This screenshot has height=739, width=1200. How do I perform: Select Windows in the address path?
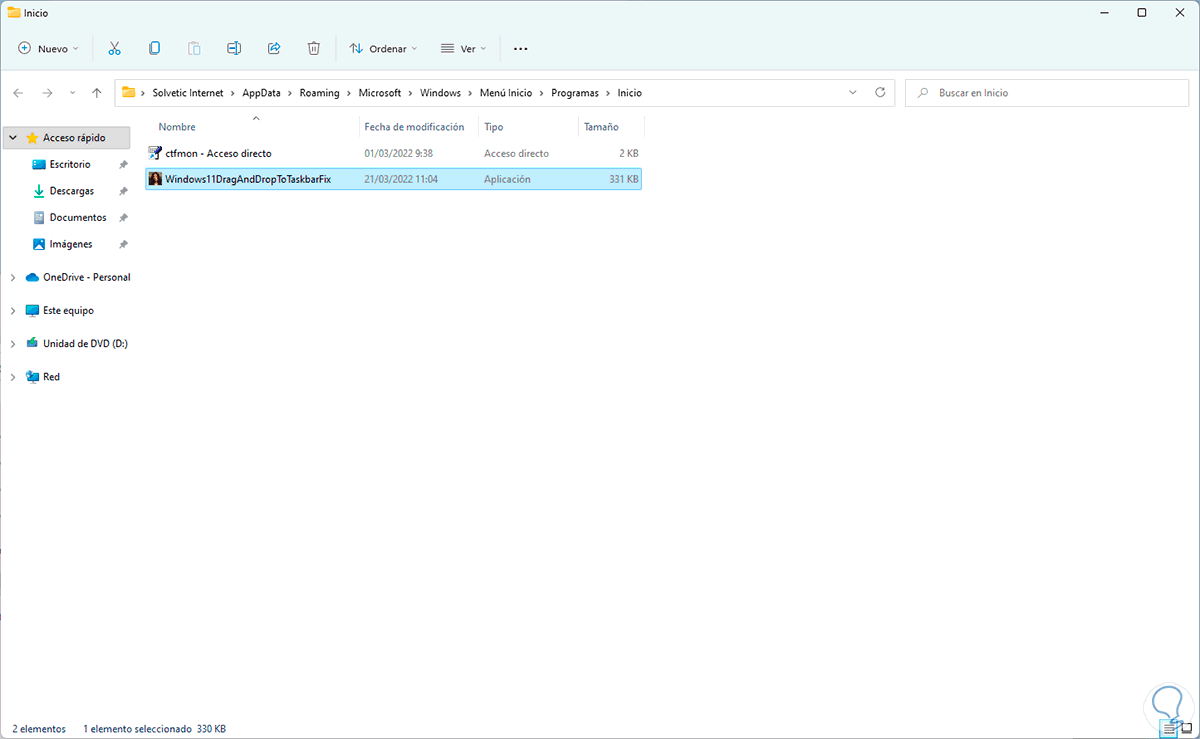[x=440, y=92]
